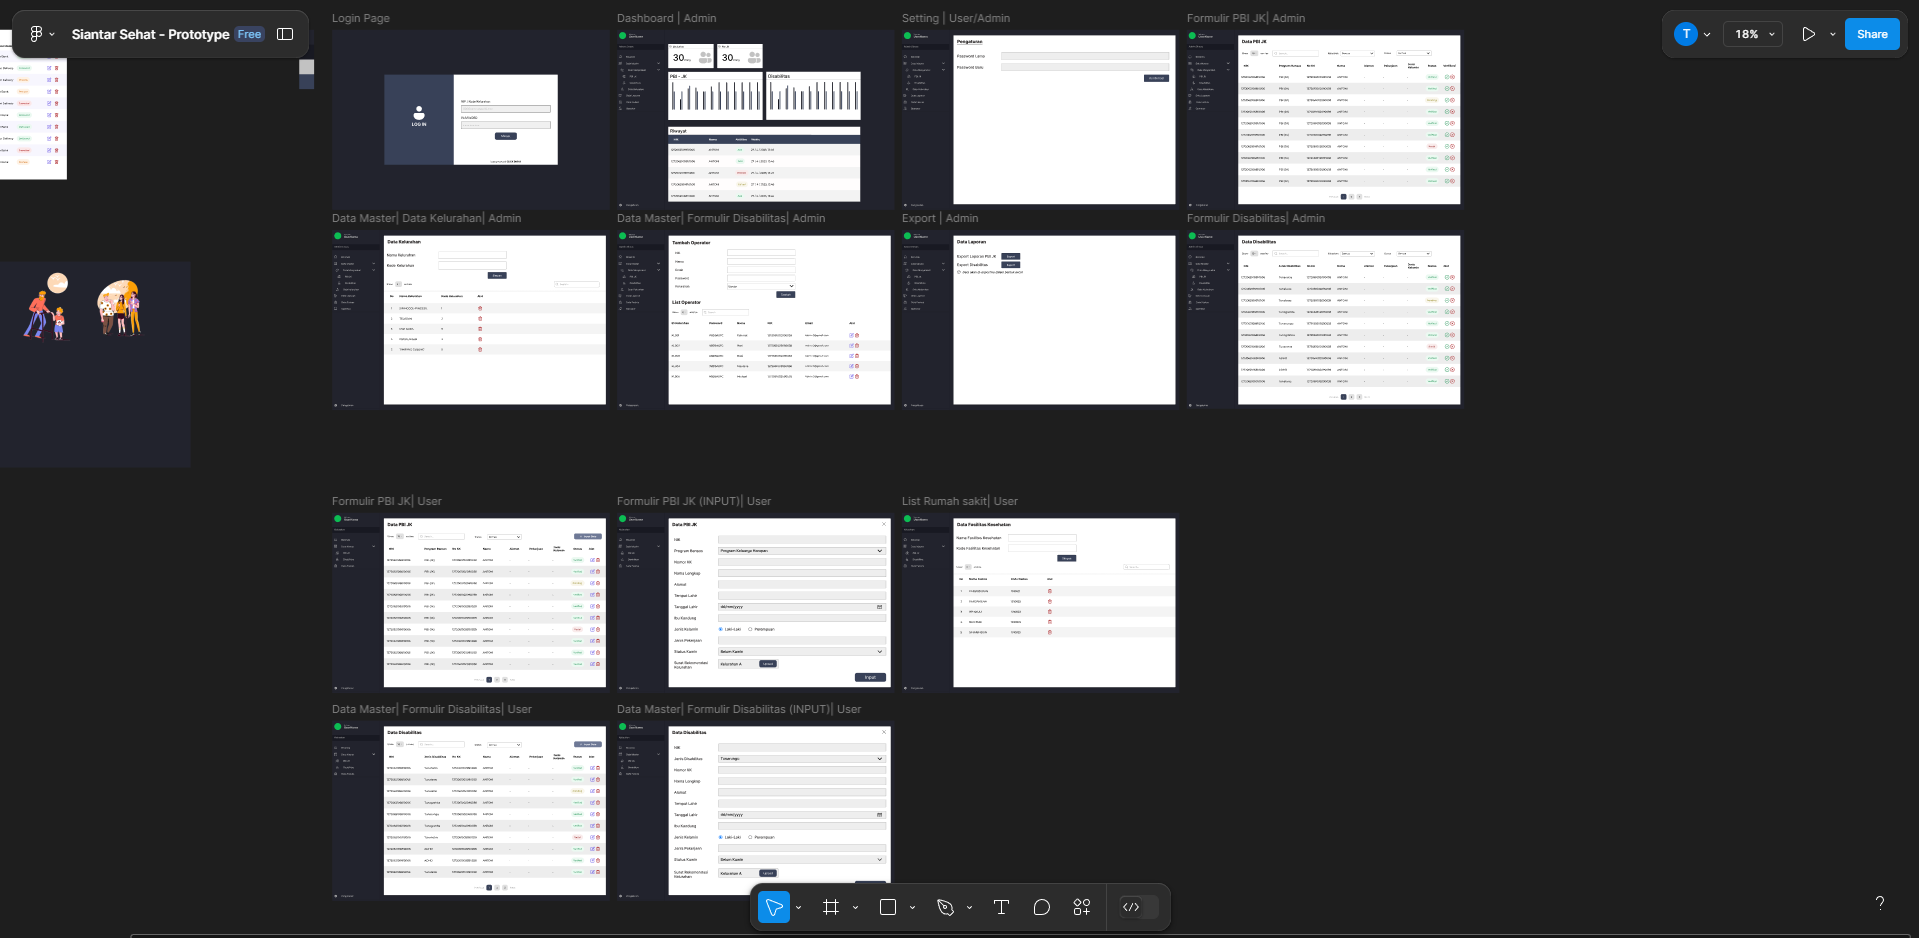The height and width of the screenshot is (938, 1919).
Task: Activate the Comment tool
Action: tap(1041, 907)
